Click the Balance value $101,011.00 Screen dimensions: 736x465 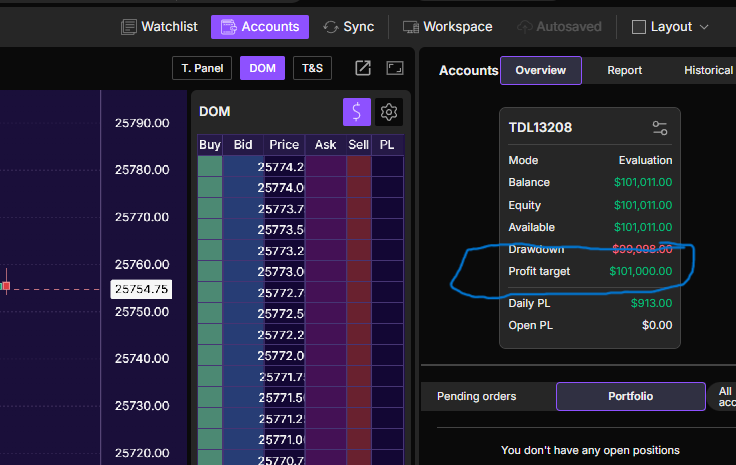pos(643,182)
